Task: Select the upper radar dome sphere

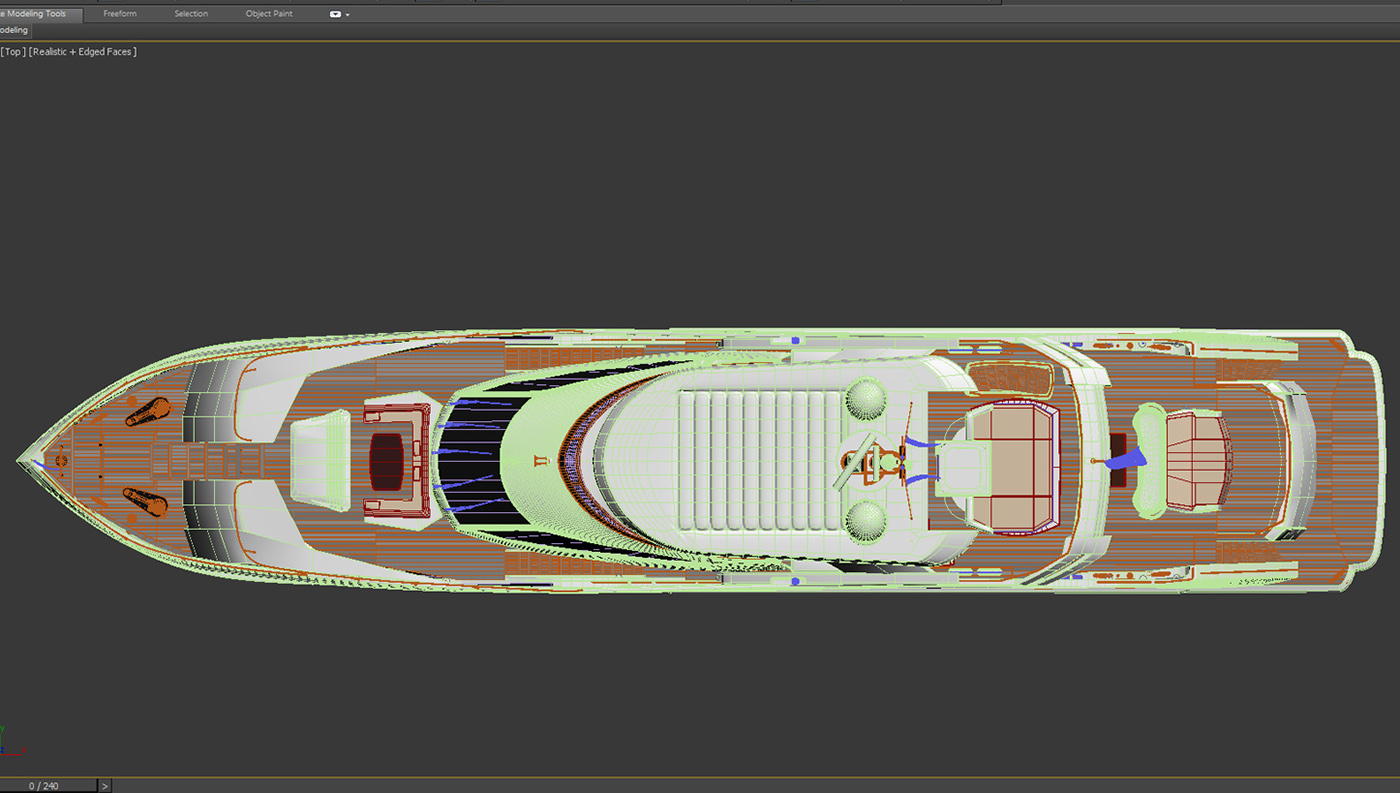Action: (866, 397)
